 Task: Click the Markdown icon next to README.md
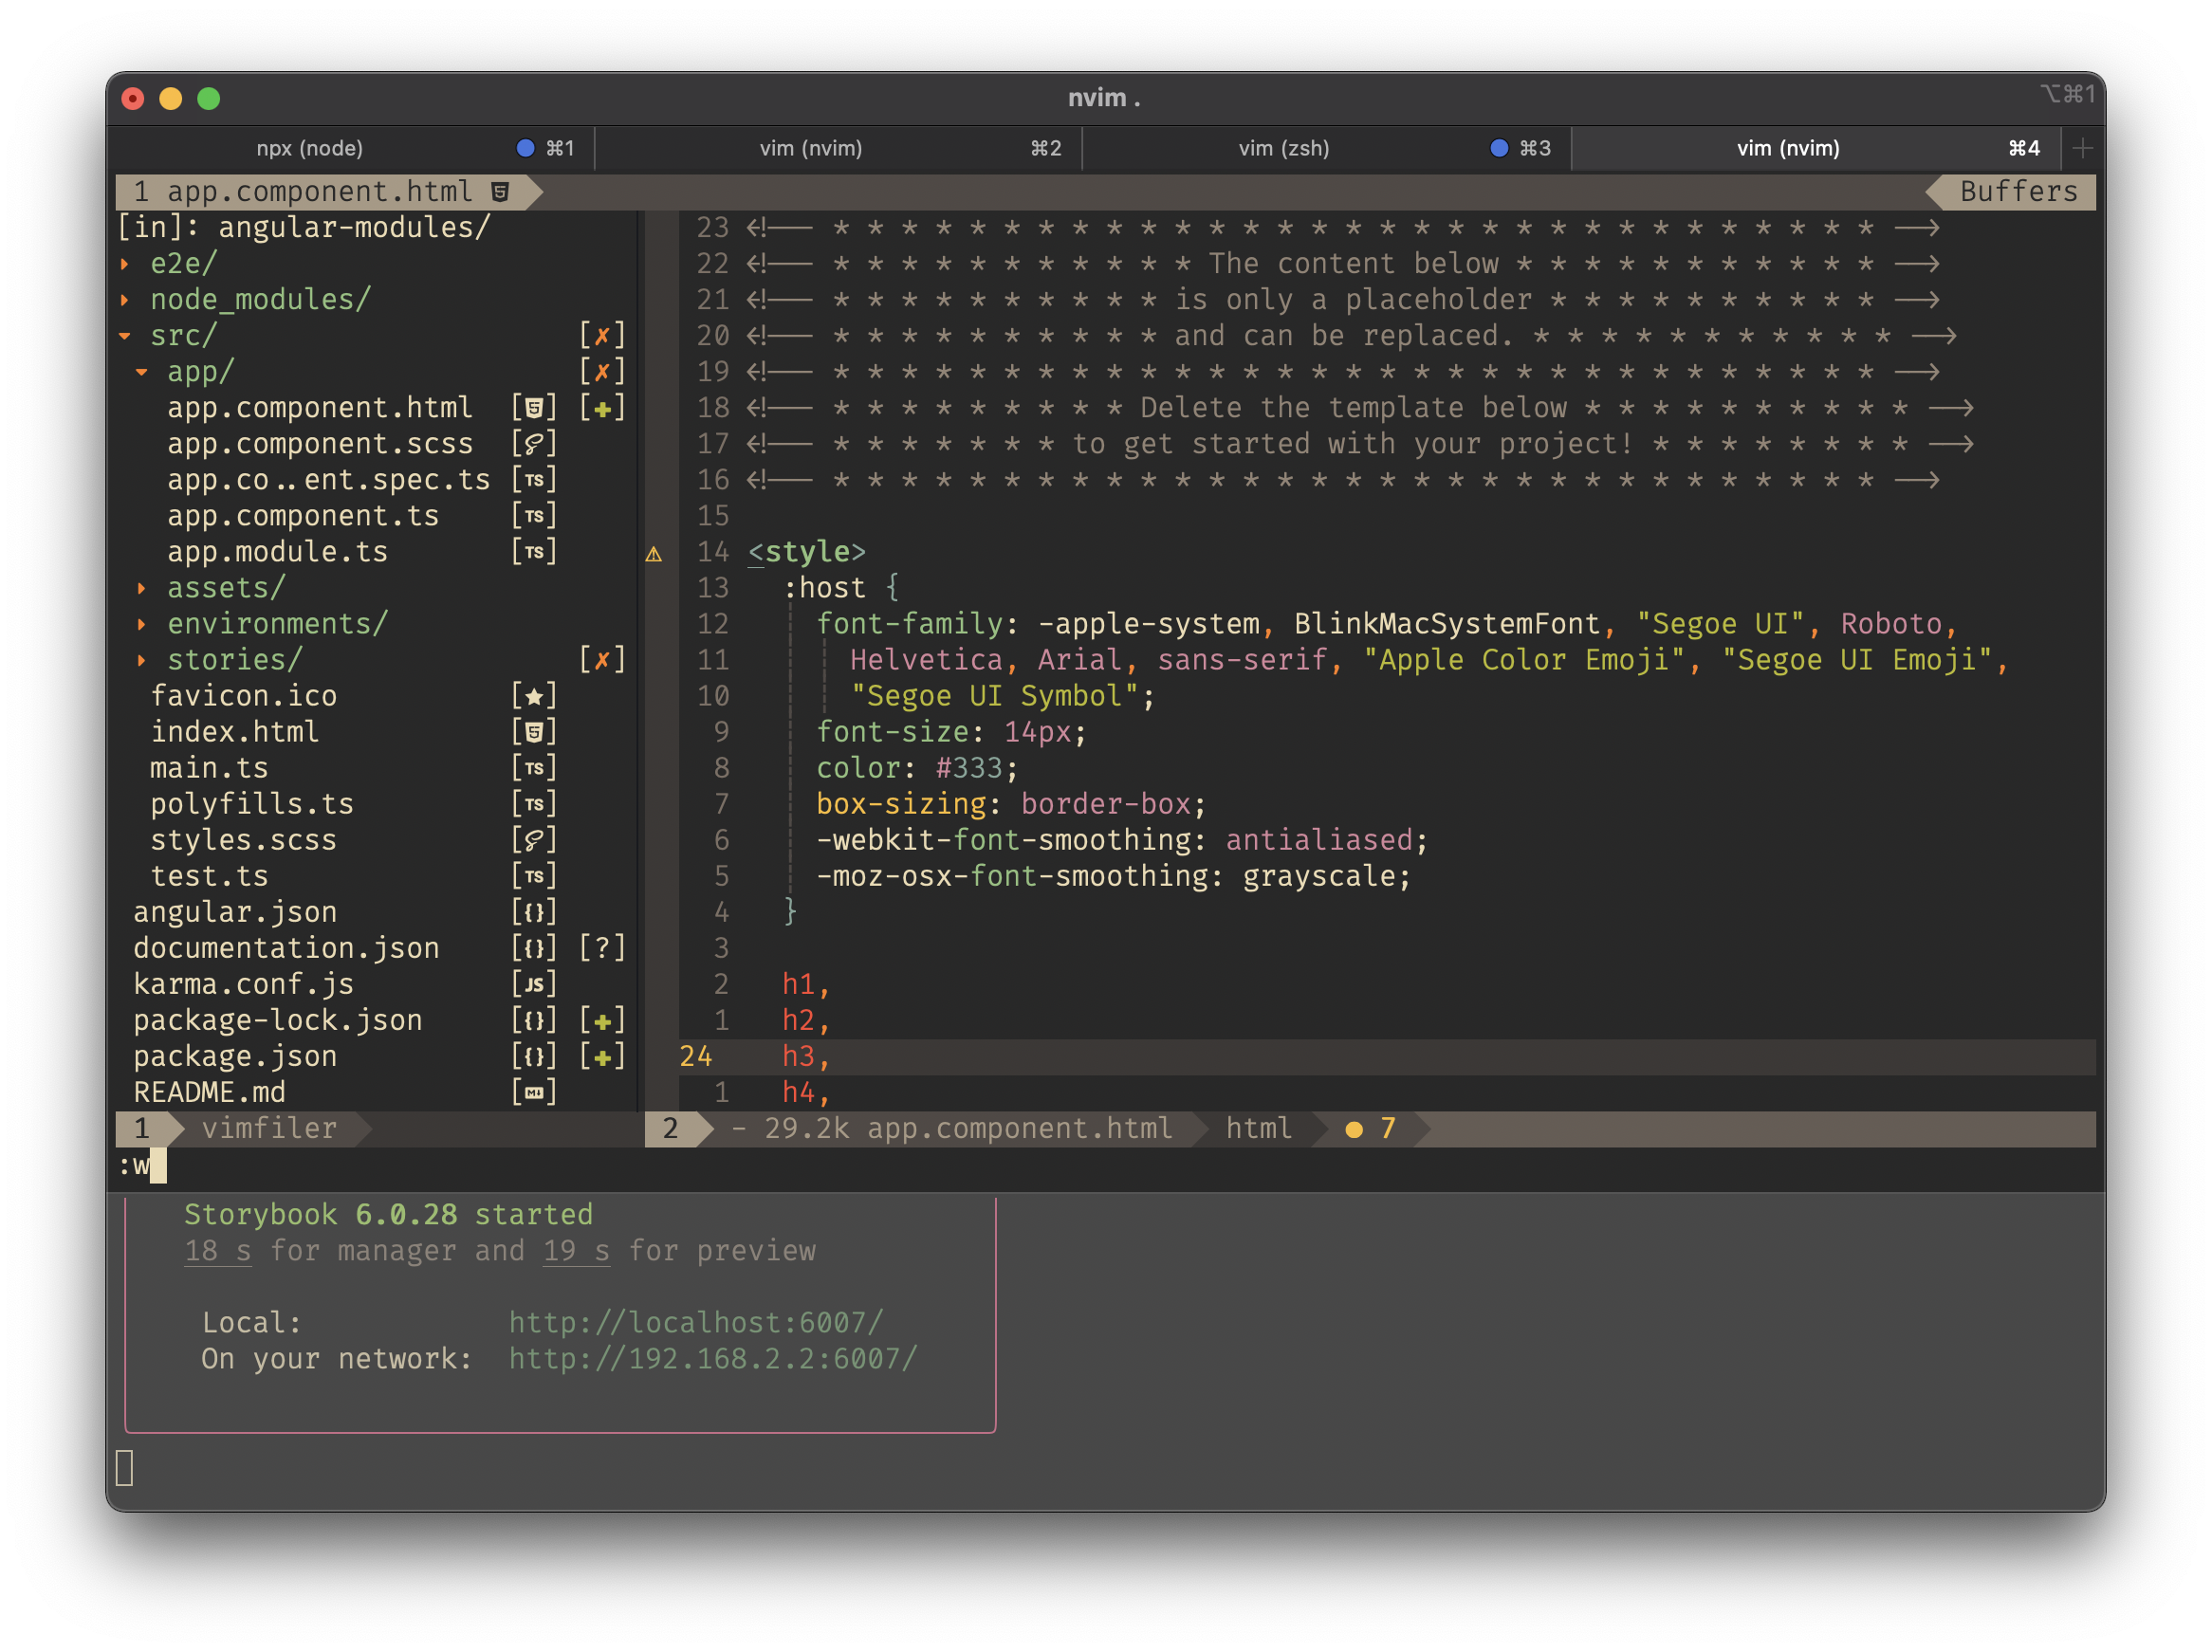[535, 1092]
